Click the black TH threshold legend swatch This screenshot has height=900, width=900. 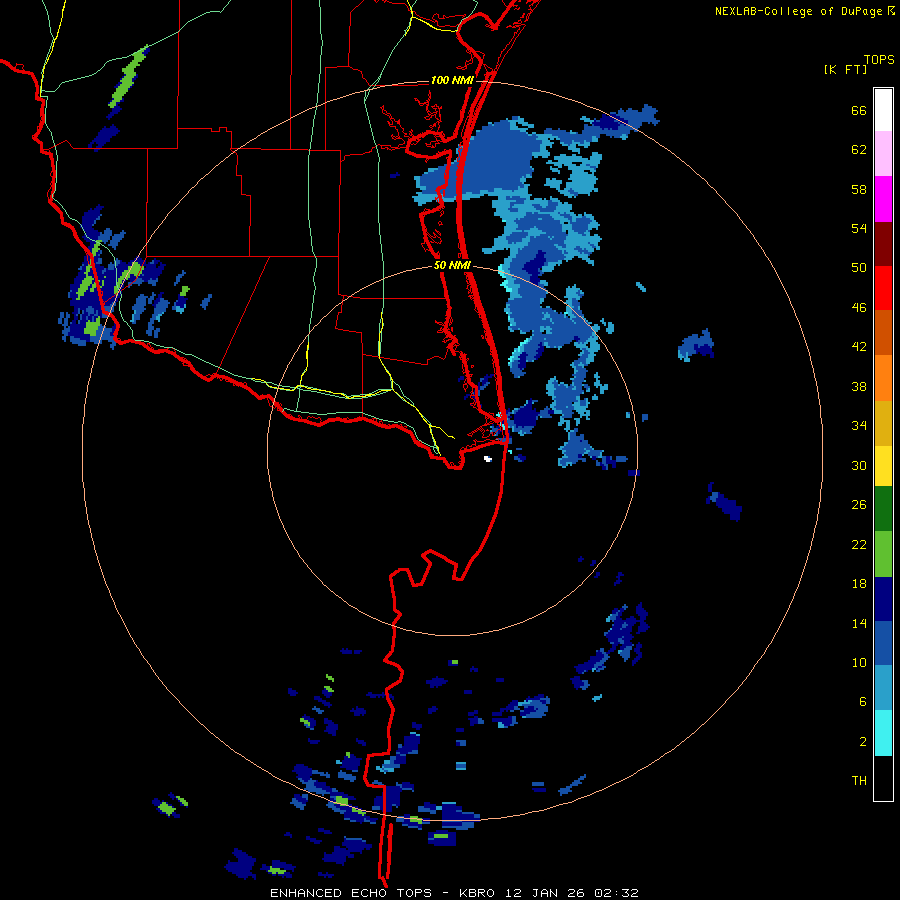pos(883,778)
